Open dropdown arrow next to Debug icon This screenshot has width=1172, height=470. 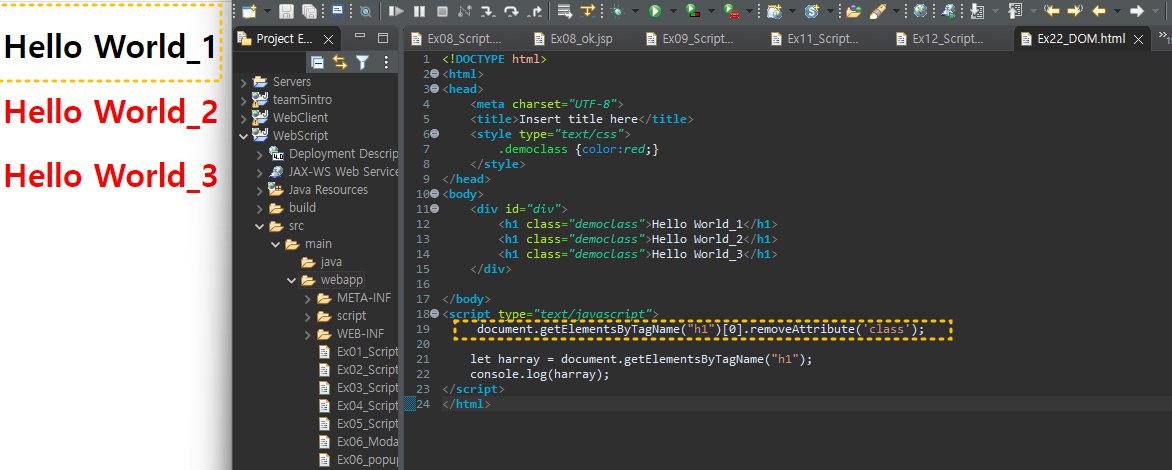click(635, 11)
